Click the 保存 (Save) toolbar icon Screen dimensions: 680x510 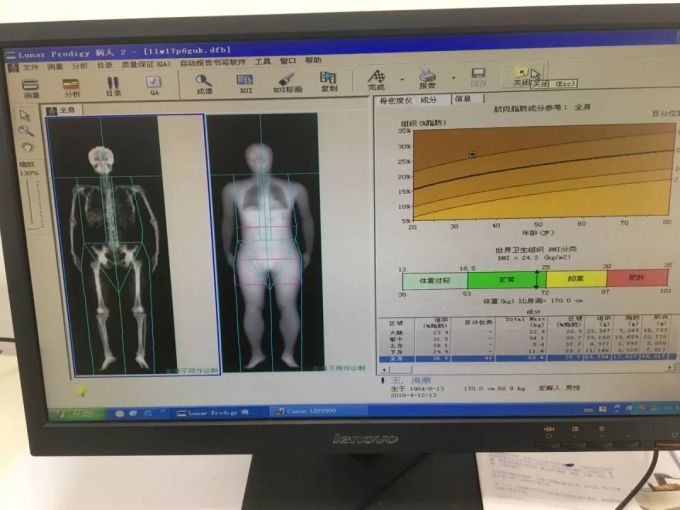tap(478, 78)
